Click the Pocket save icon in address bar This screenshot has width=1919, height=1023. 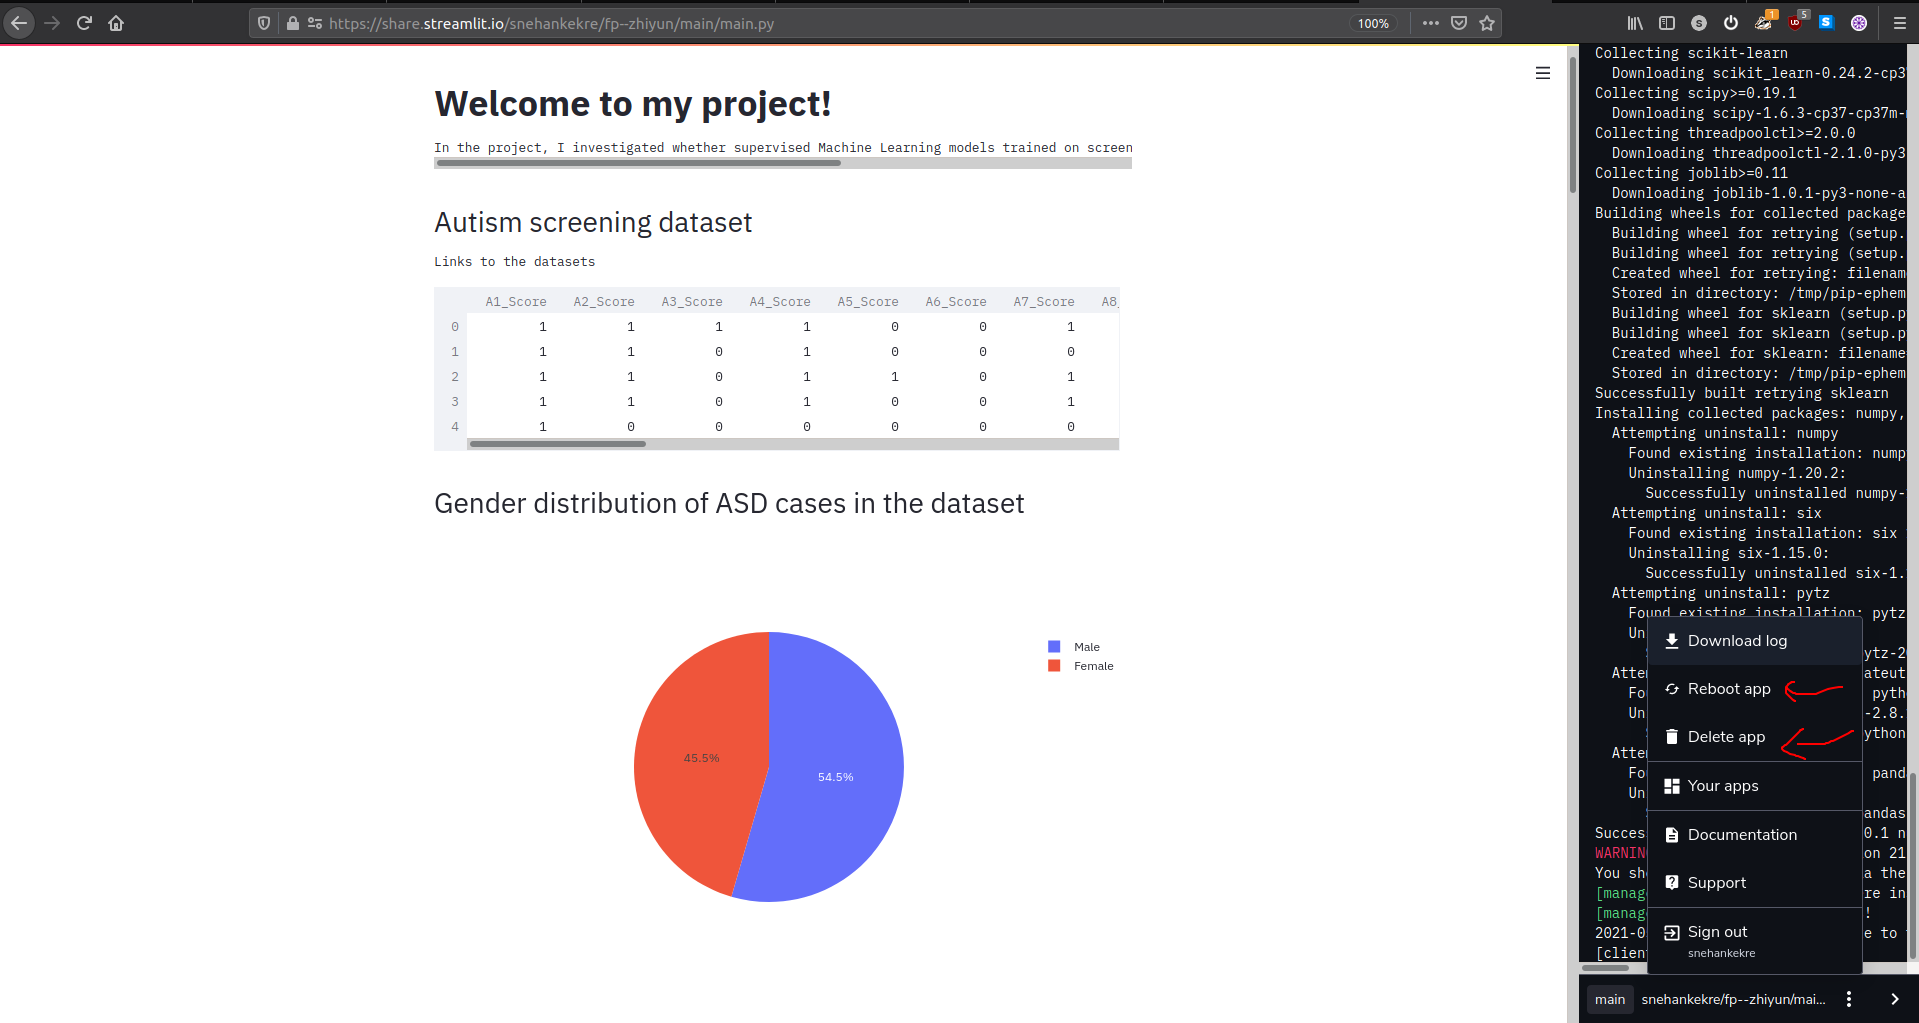[x=1459, y=23]
